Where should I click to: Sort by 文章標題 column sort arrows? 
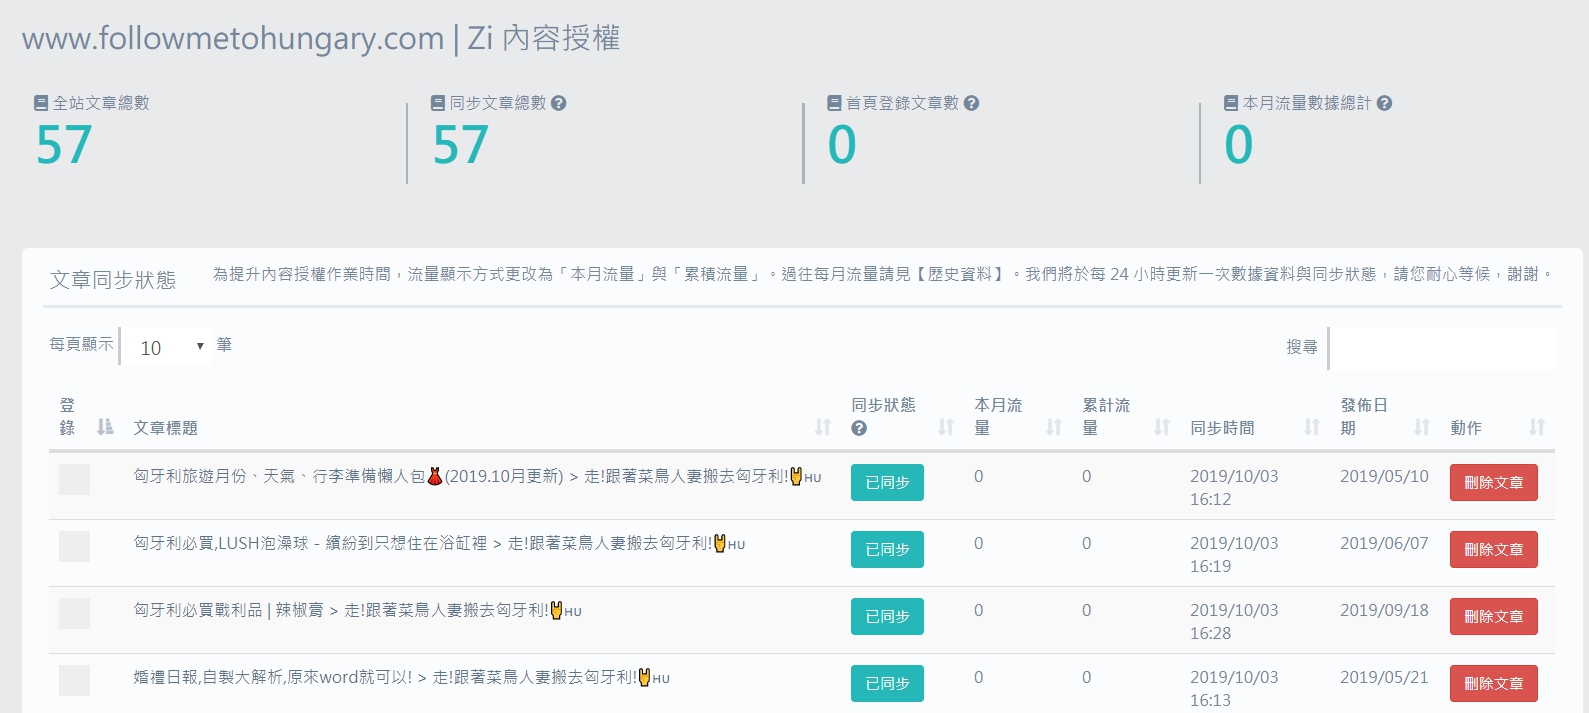click(823, 427)
